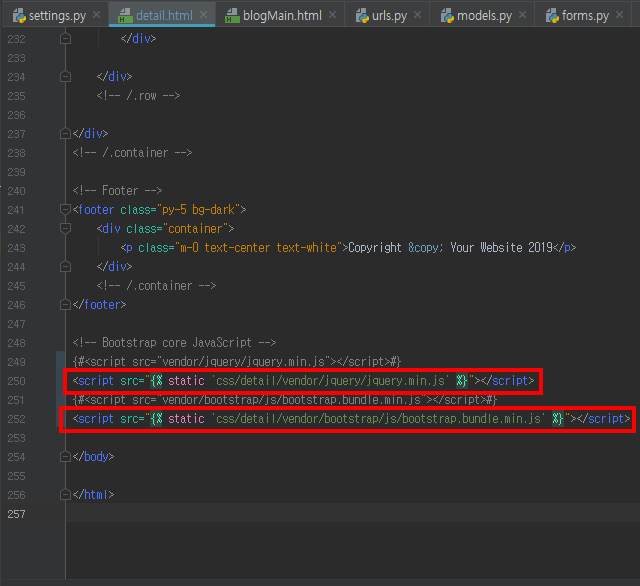Collapse the fold marker on line 234
The image size is (640, 586).
tap(65, 77)
